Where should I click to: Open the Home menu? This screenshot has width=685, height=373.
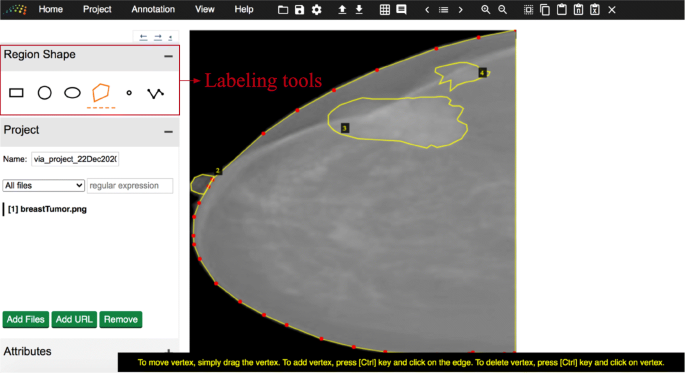click(x=51, y=9)
